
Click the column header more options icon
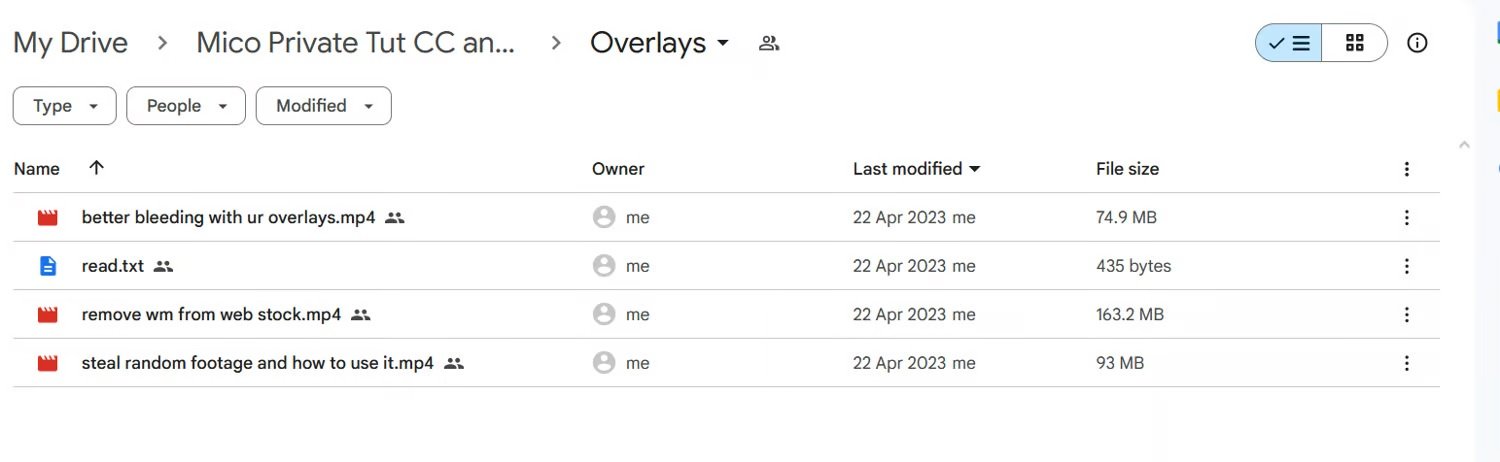[x=1406, y=169]
